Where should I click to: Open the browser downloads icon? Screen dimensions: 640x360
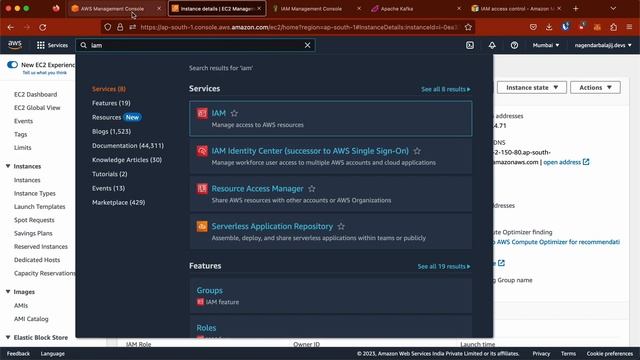(x=549, y=27)
